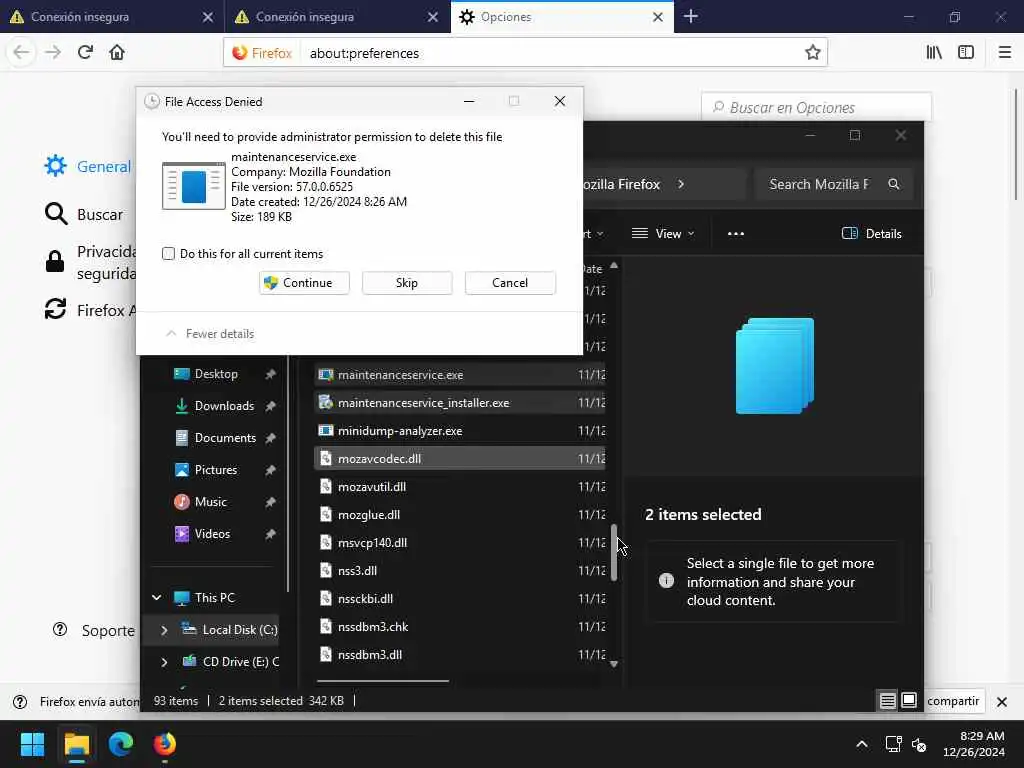
Task: Open Pictures in Explorer sidebar
Action: click(x=216, y=470)
